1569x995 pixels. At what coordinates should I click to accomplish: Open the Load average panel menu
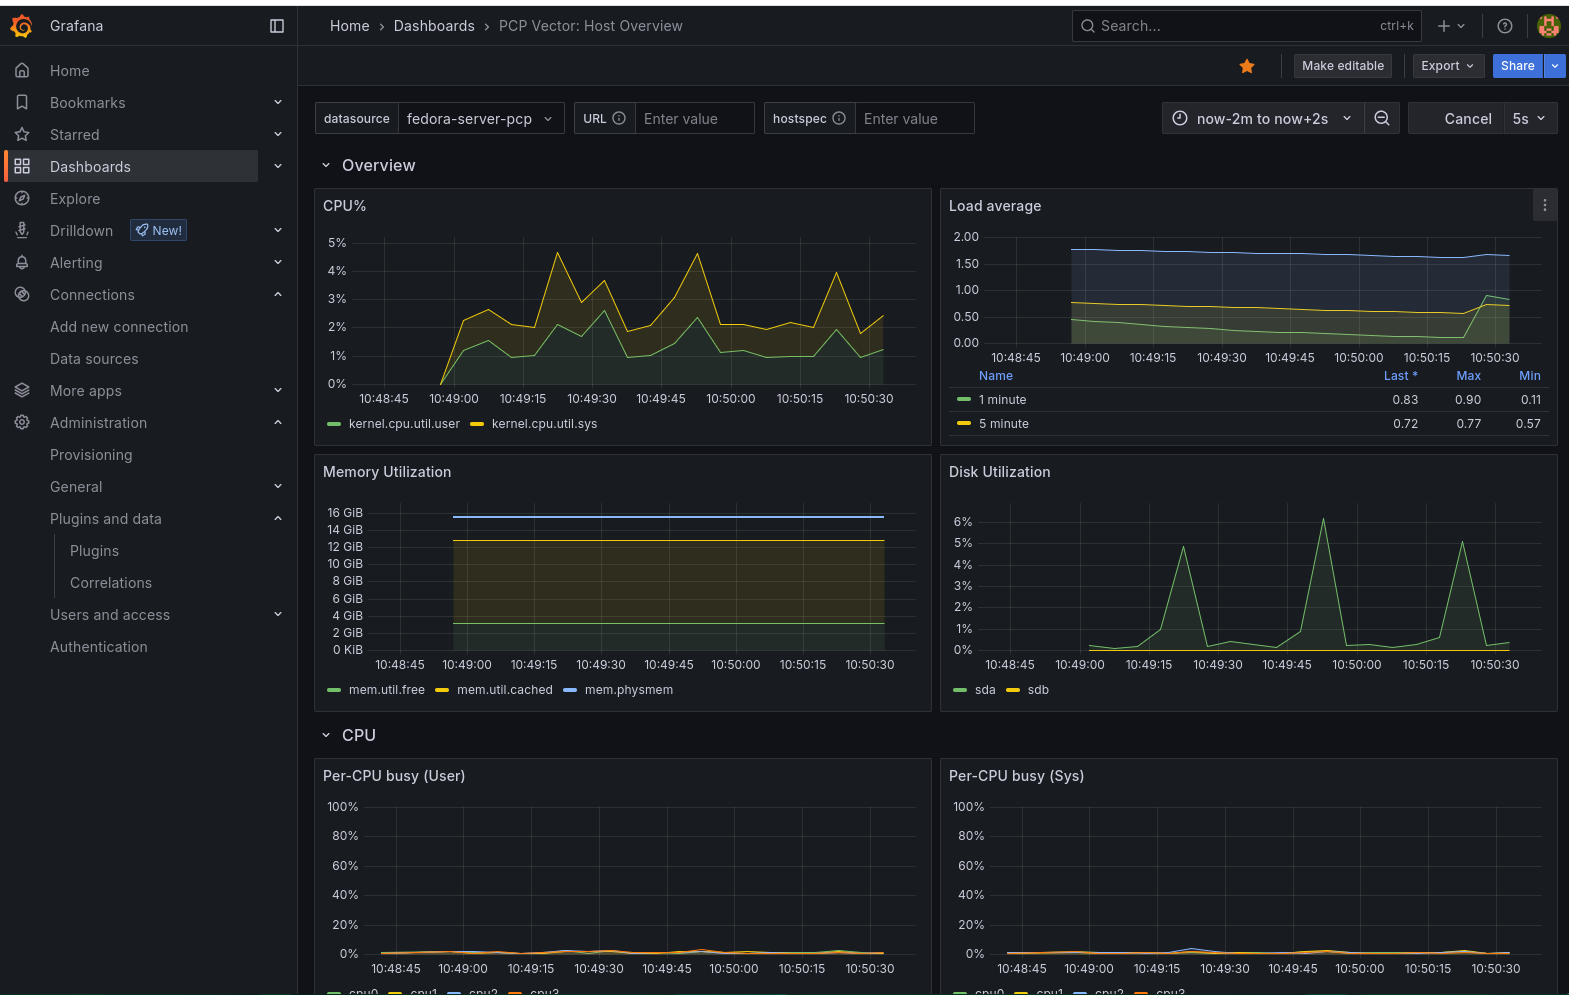pyautogui.click(x=1544, y=205)
